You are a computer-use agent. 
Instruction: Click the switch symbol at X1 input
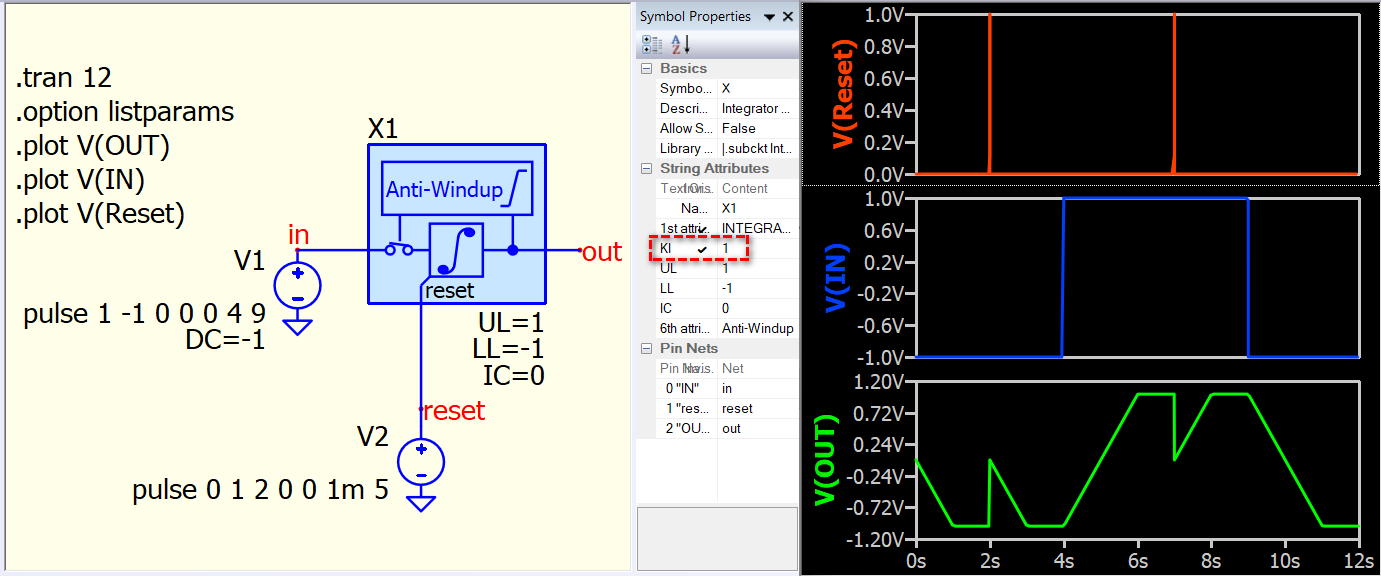(400, 249)
